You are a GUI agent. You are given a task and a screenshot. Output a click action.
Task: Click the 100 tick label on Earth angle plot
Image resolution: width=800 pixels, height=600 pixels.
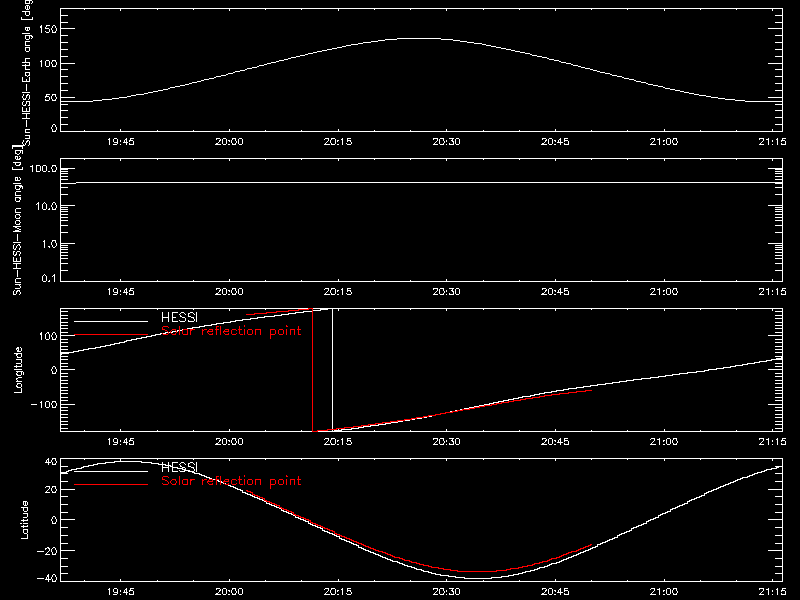(47, 64)
